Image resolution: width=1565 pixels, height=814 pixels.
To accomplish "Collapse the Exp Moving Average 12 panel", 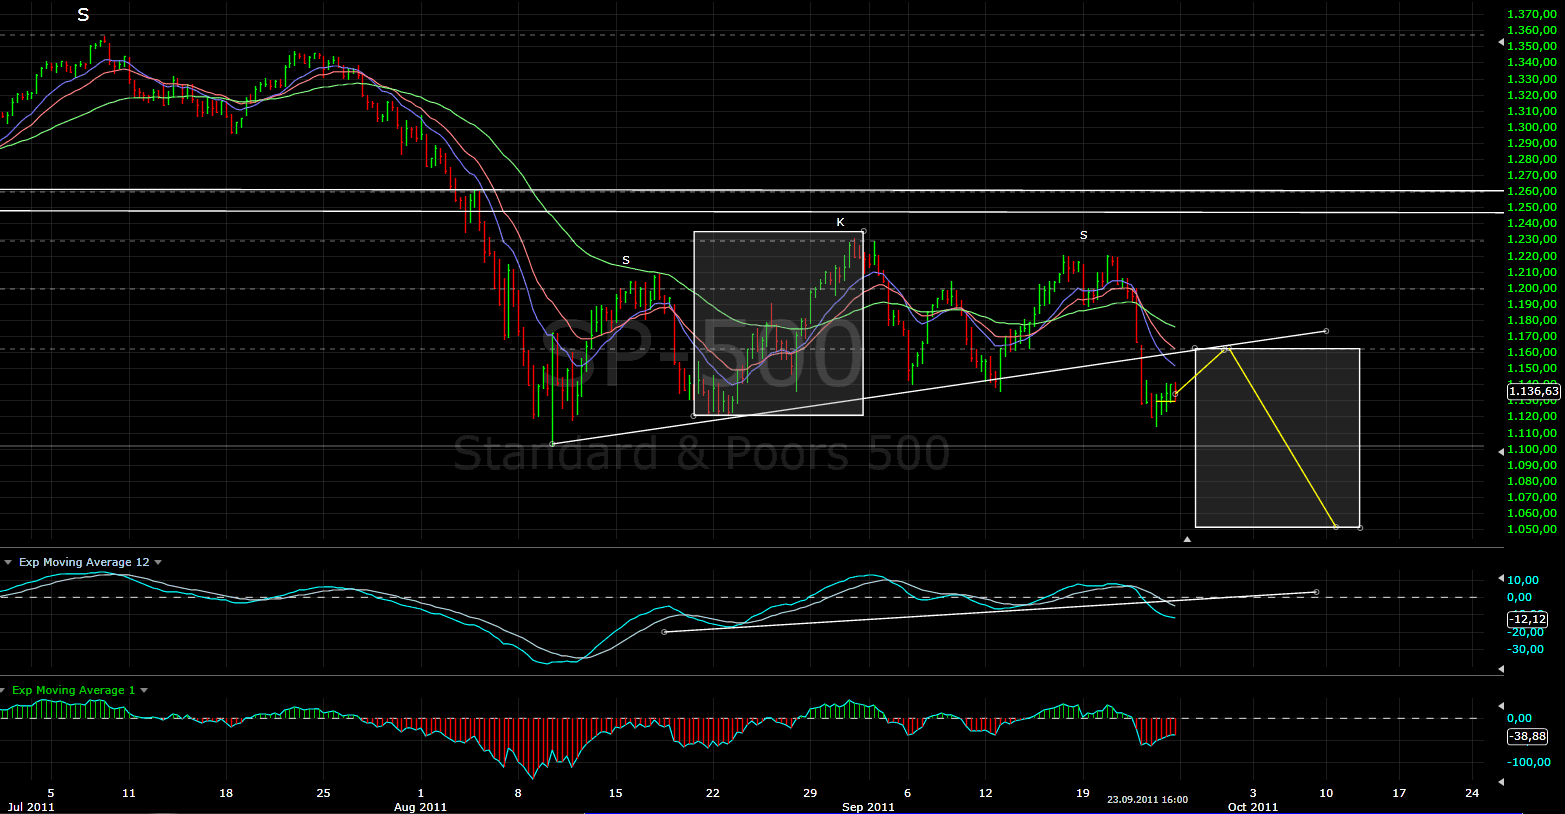I will tap(9, 563).
